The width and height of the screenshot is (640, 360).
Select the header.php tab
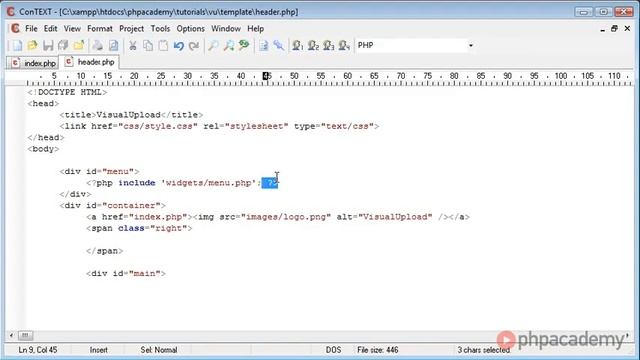tap(89, 62)
